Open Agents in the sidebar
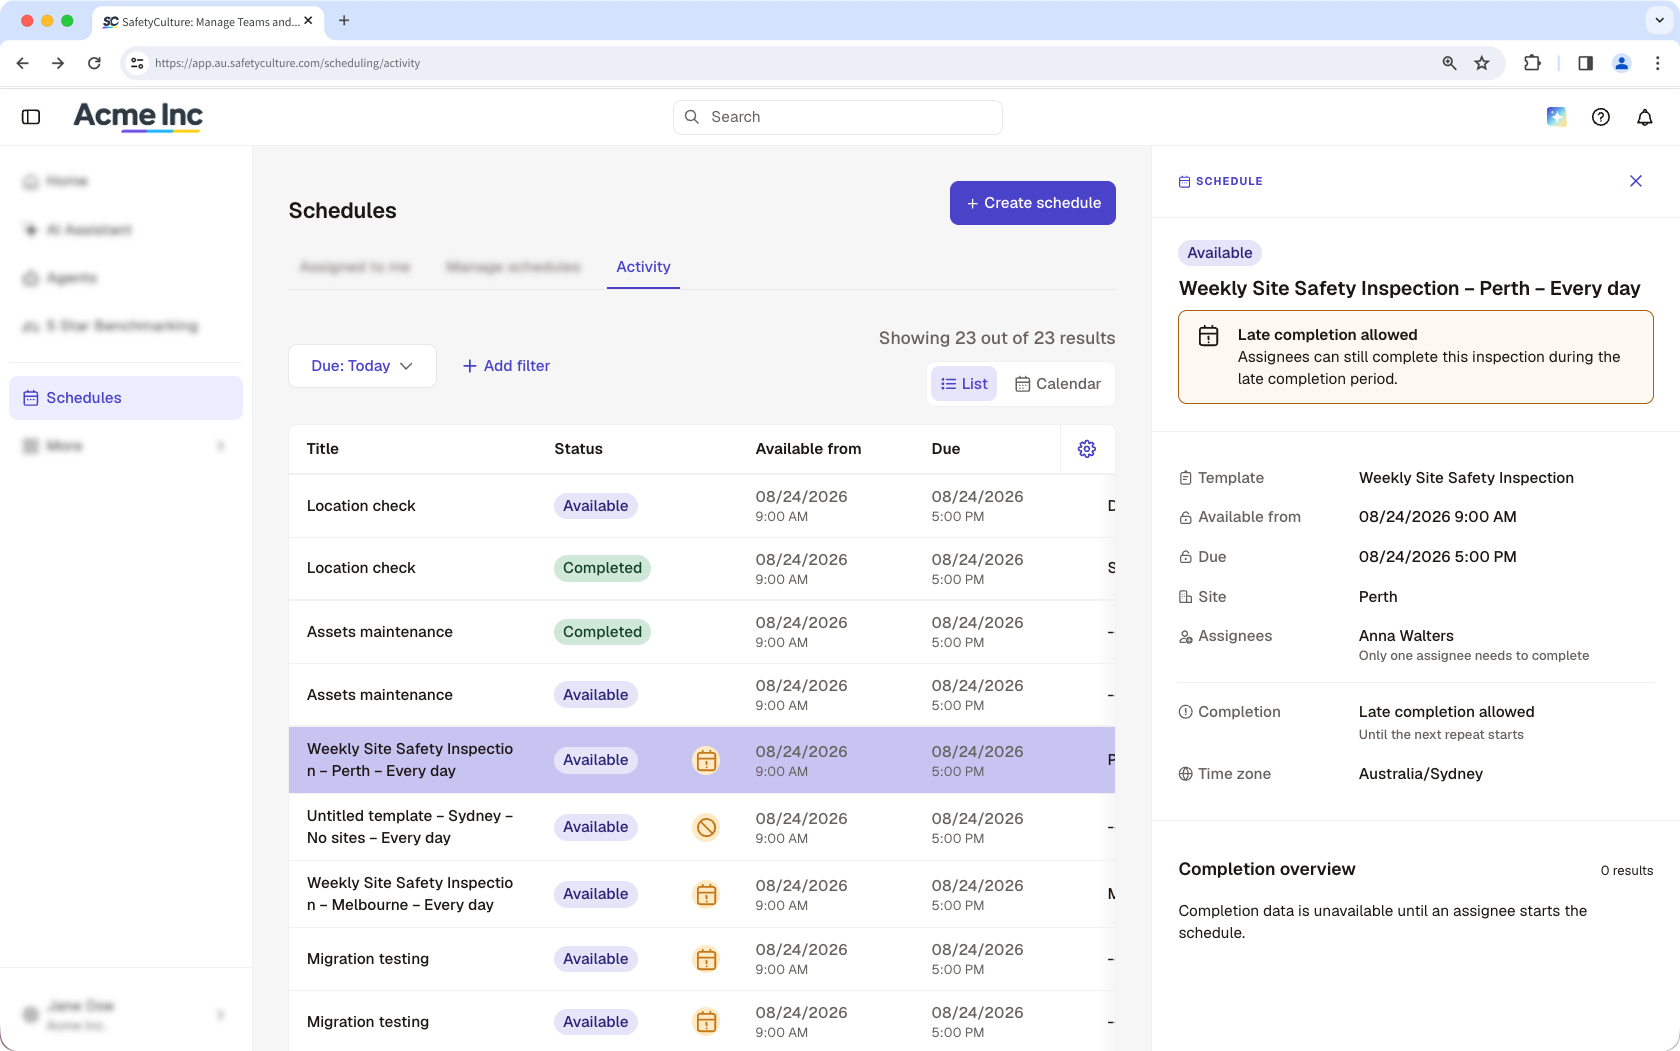Image resolution: width=1680 pixels, height=1051 pixels. pyautogui.click(x=126, y=278)
